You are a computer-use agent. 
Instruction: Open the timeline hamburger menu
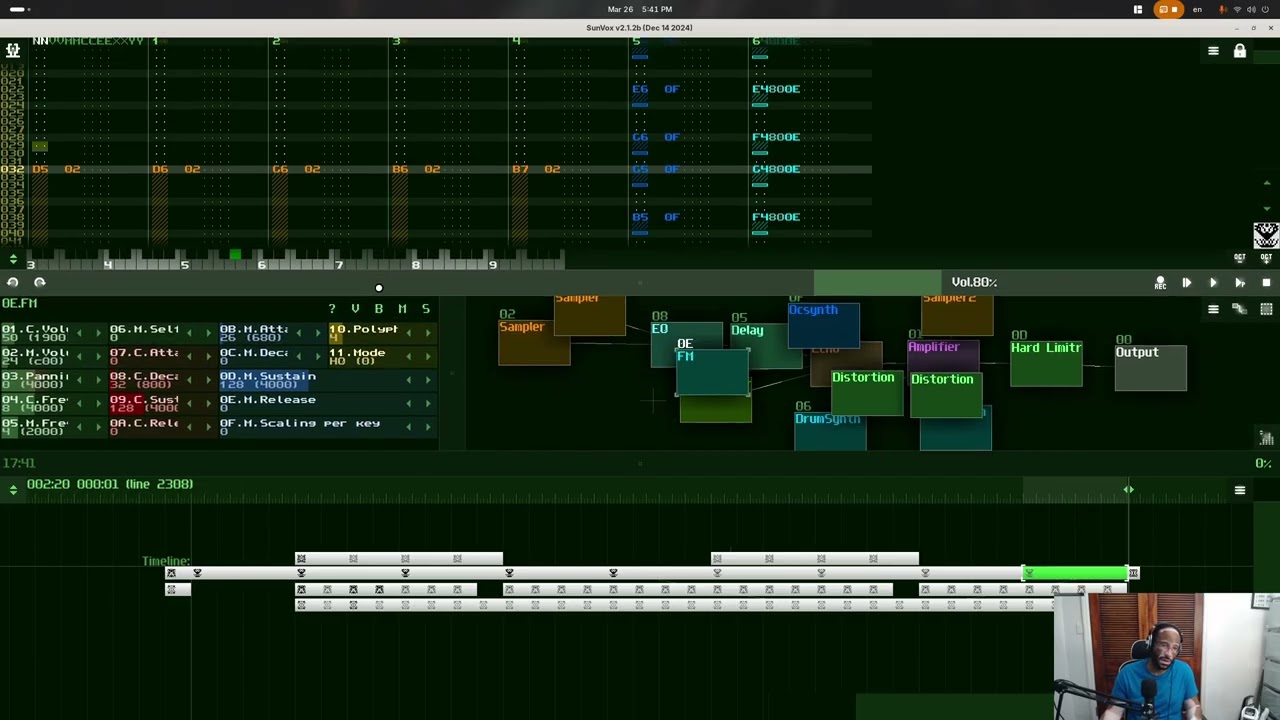coord(1240,490)
